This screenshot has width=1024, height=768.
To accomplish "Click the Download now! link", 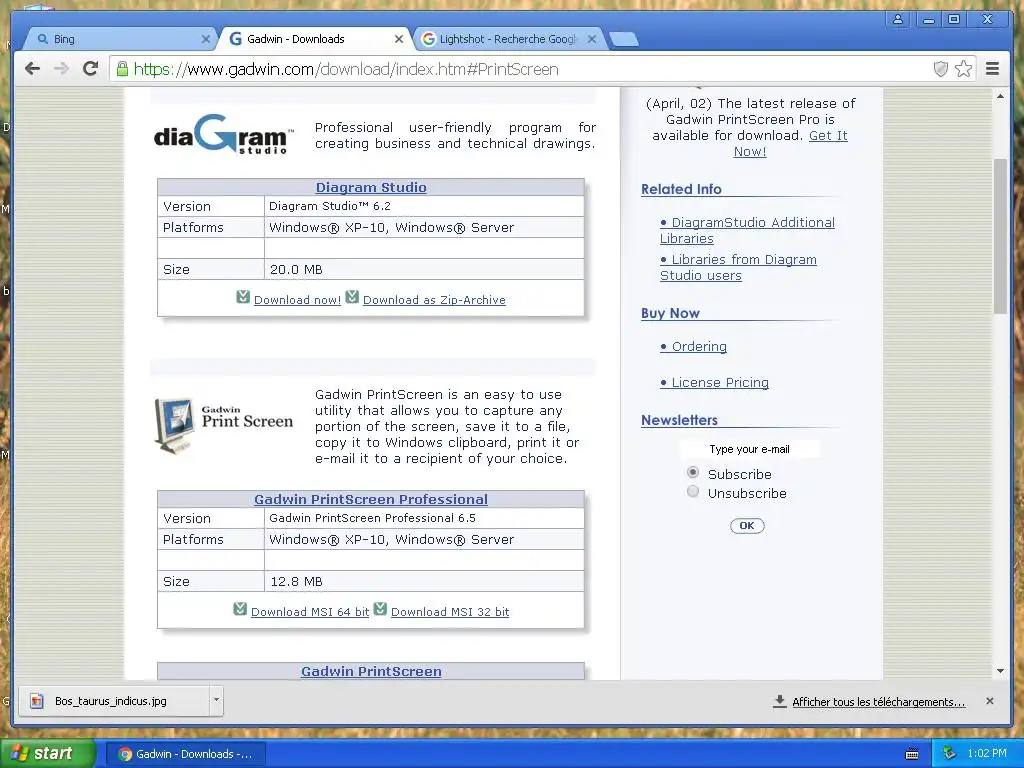I will pyautogui.click(x=297, y=300).
